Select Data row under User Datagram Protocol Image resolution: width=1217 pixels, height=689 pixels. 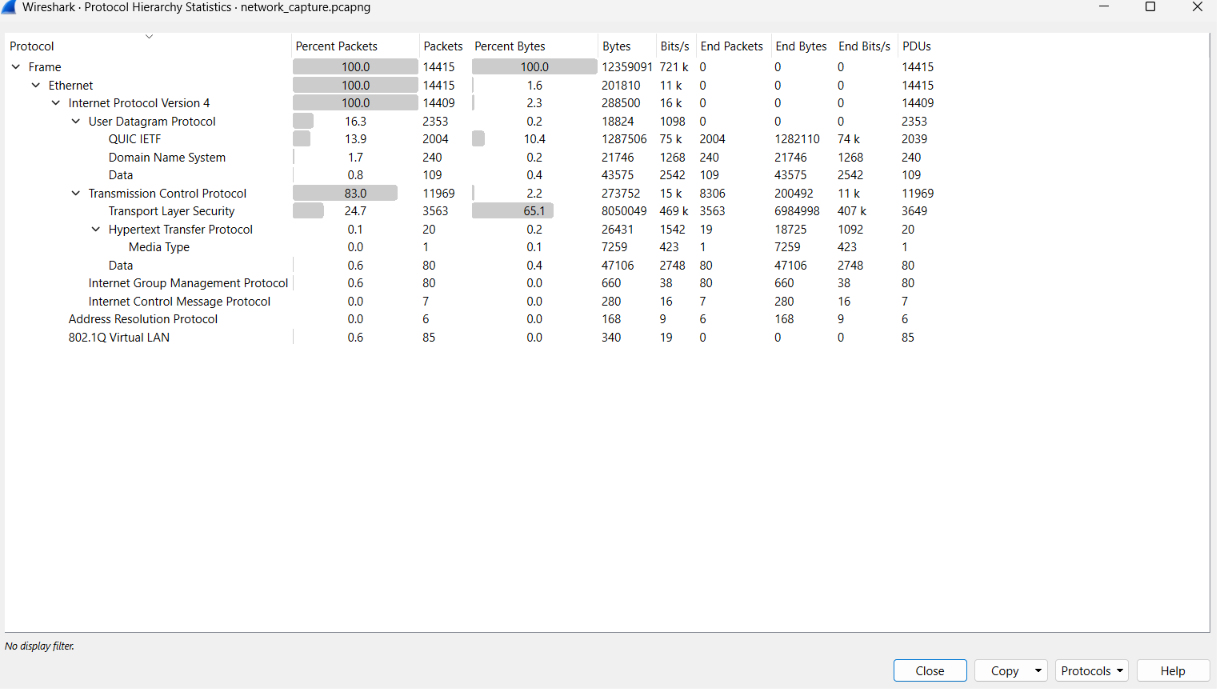coord(607,175)
